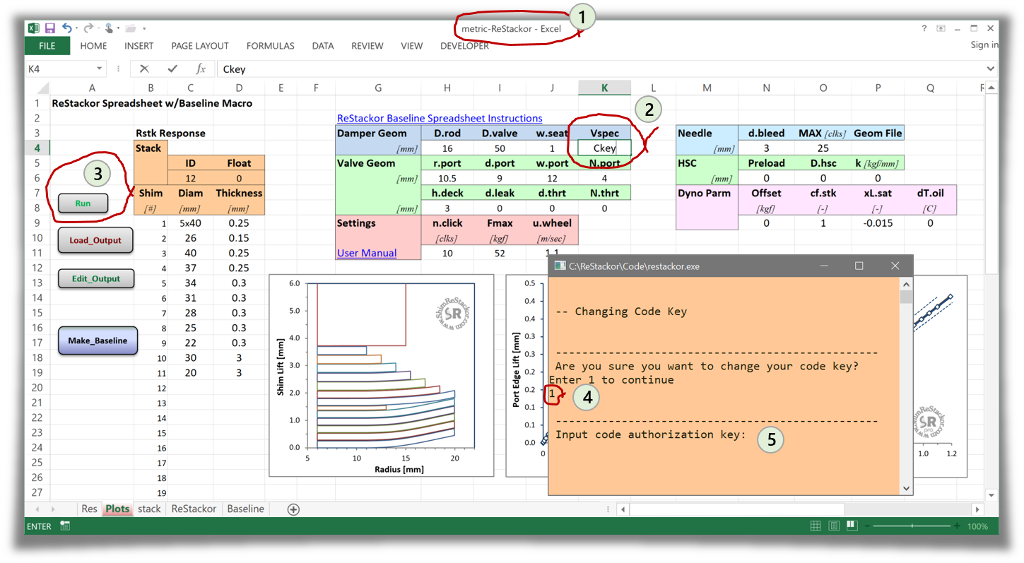Click the Make_Baseline button

point(98,340)
